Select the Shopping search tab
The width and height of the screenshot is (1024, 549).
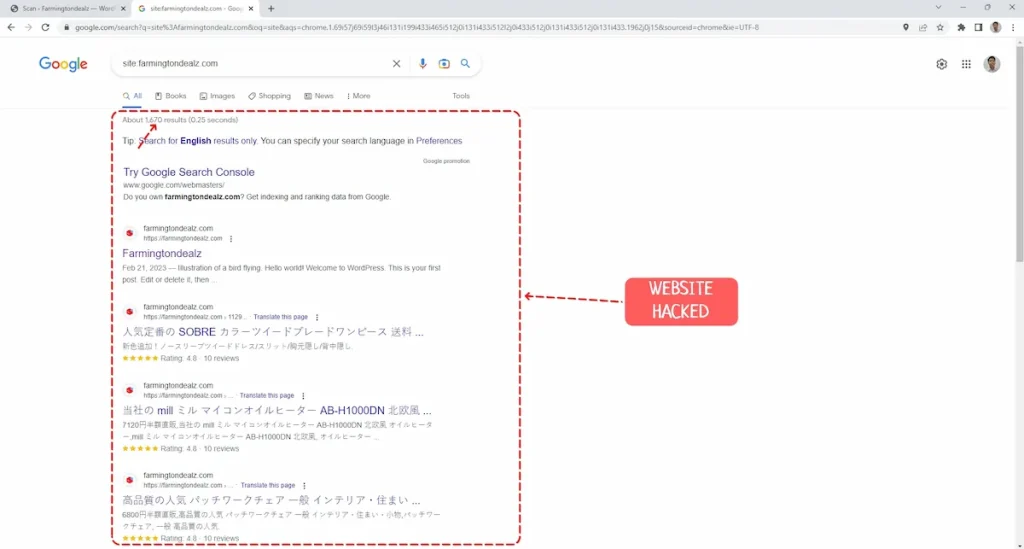[269, 96]
